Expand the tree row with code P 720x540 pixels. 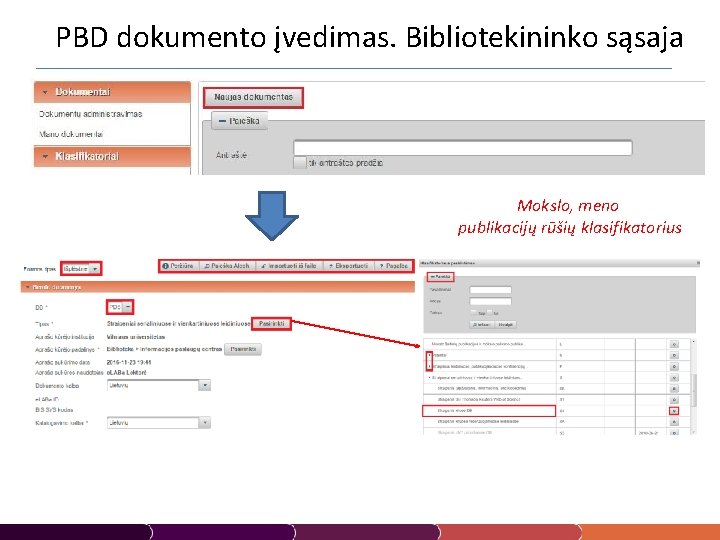click(x=430, y=366)
